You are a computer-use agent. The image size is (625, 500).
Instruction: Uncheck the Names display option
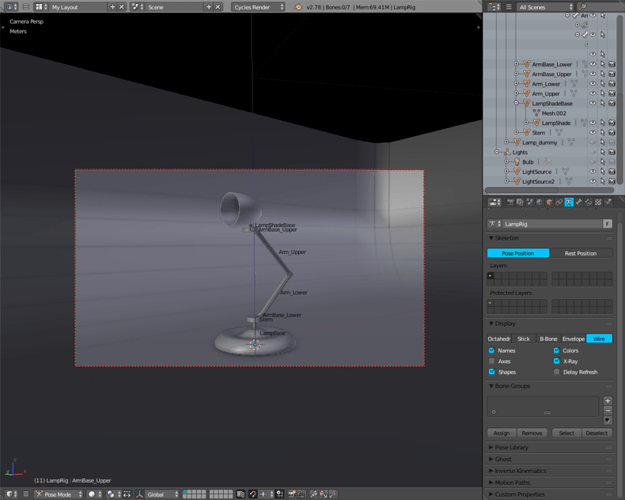[x=492, y=351]
